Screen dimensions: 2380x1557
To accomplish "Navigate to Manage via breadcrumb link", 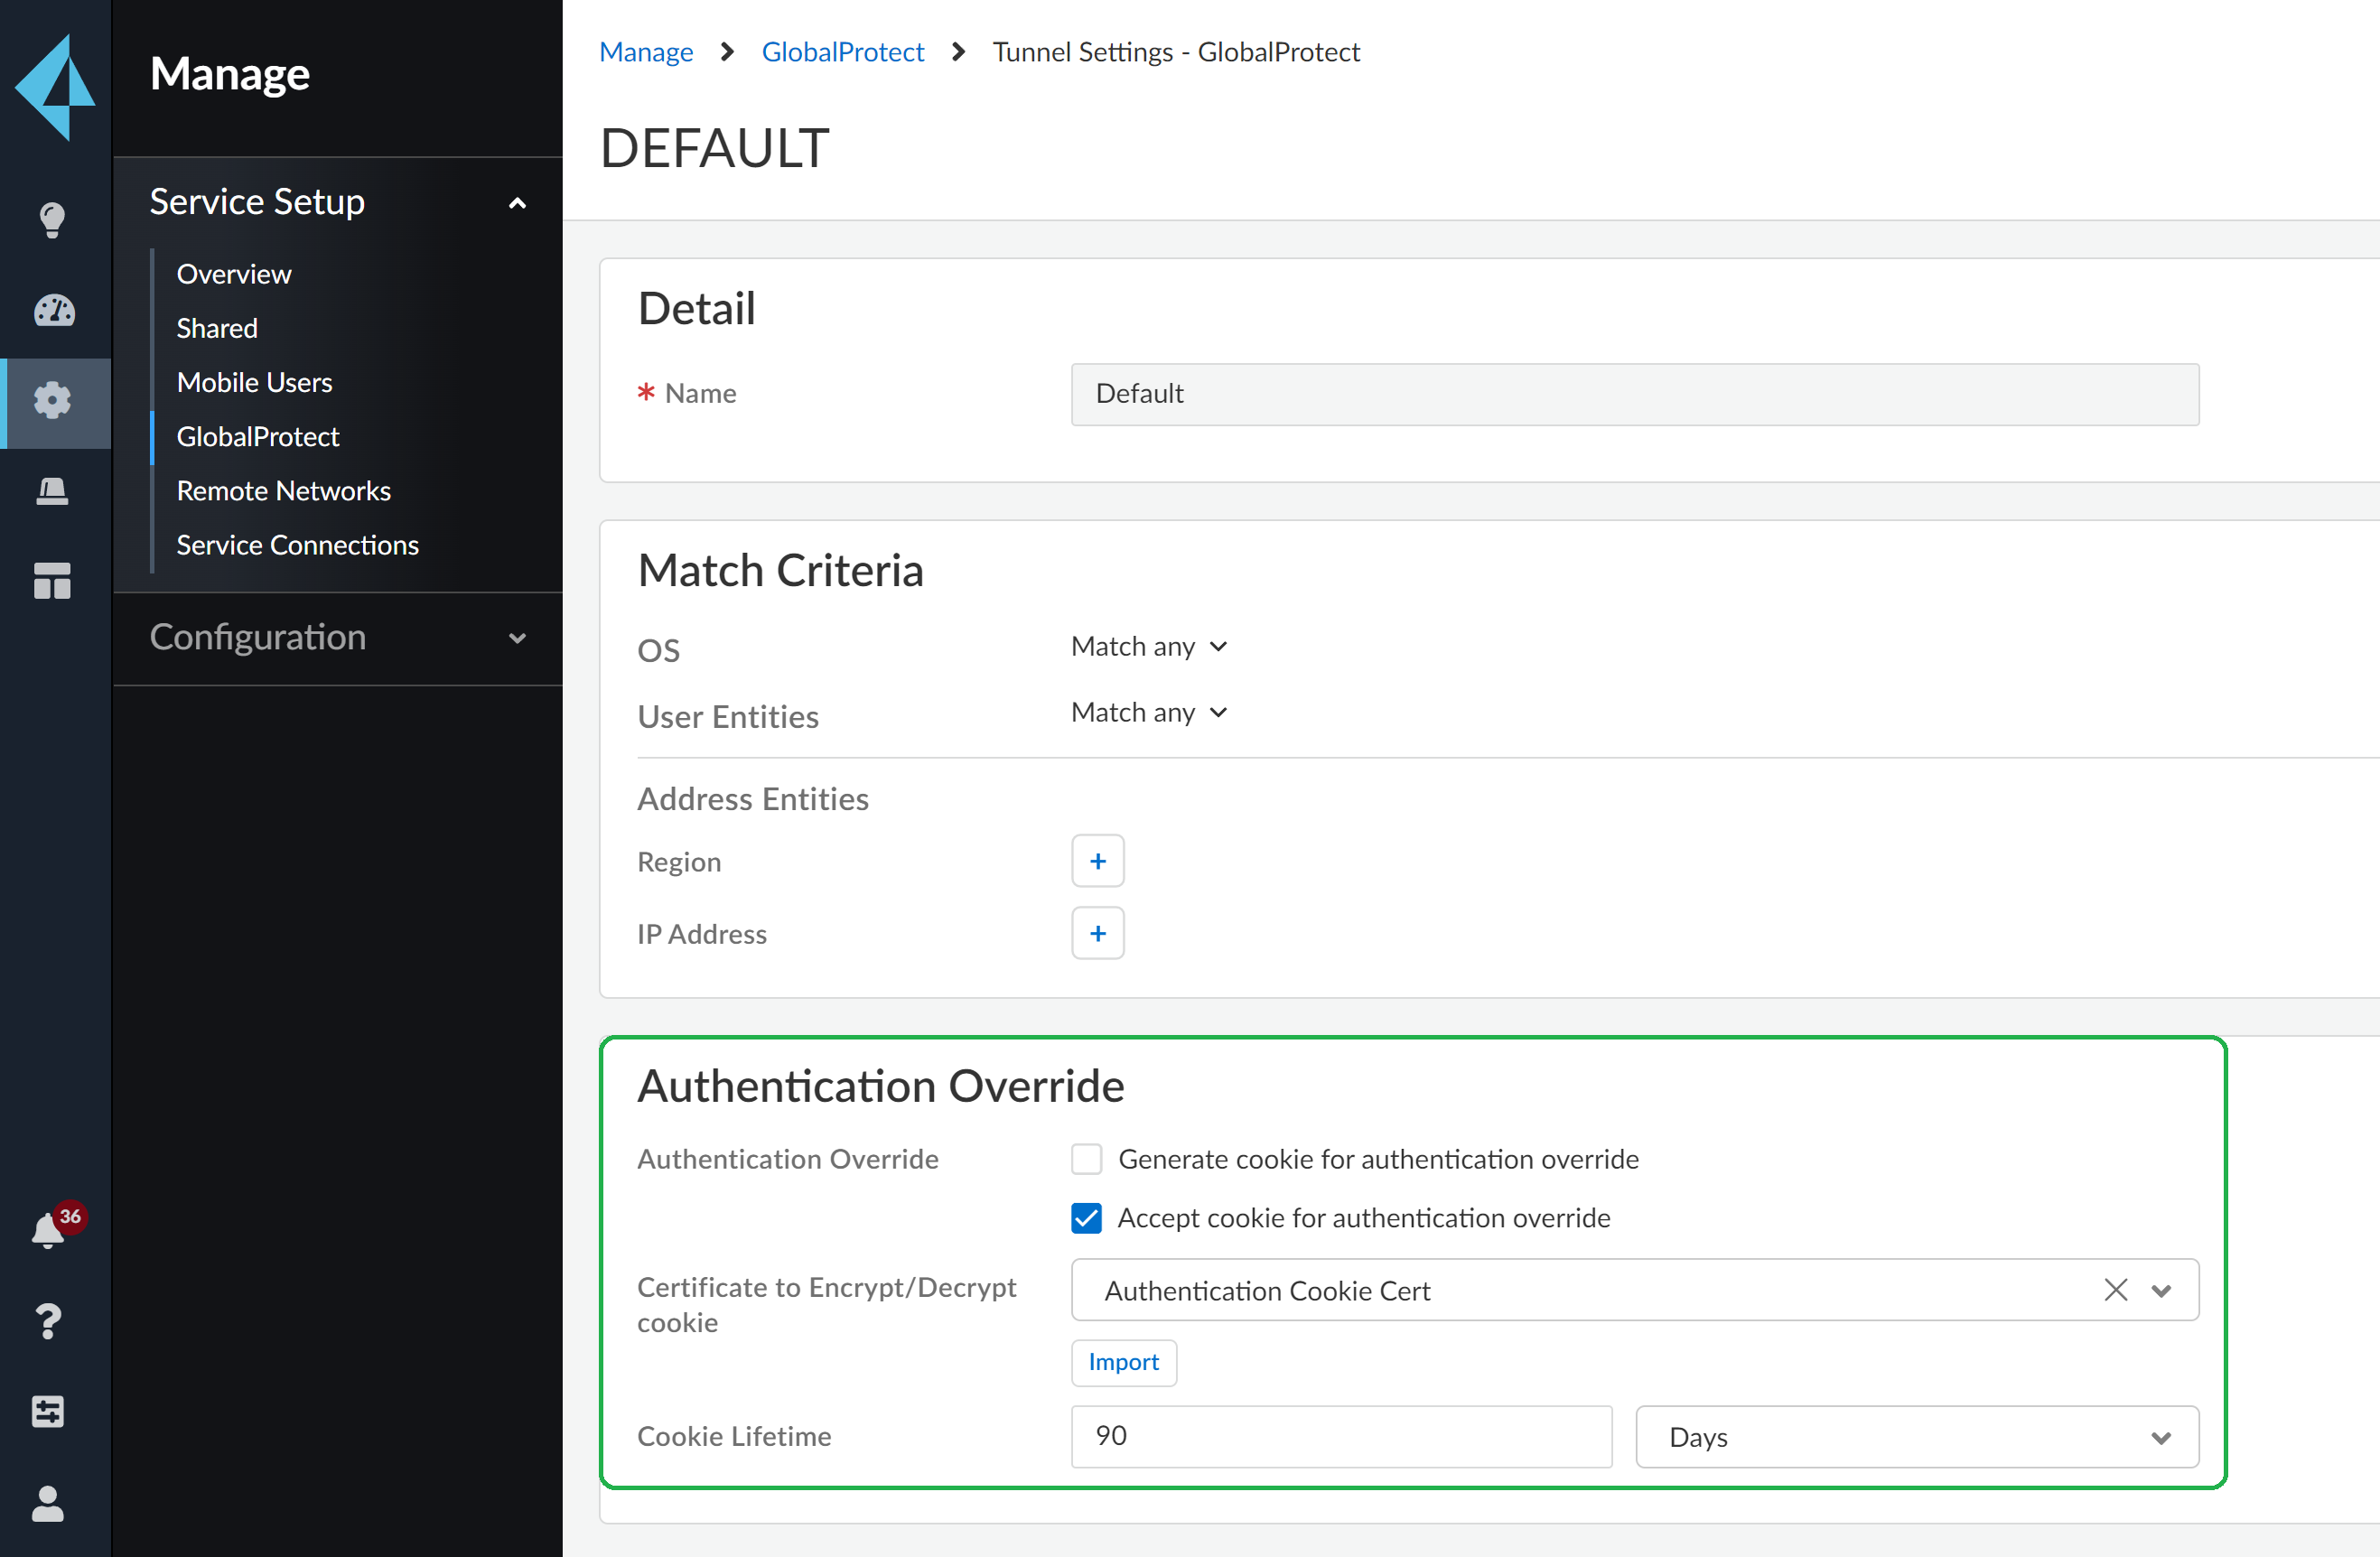I will point(645,51).
